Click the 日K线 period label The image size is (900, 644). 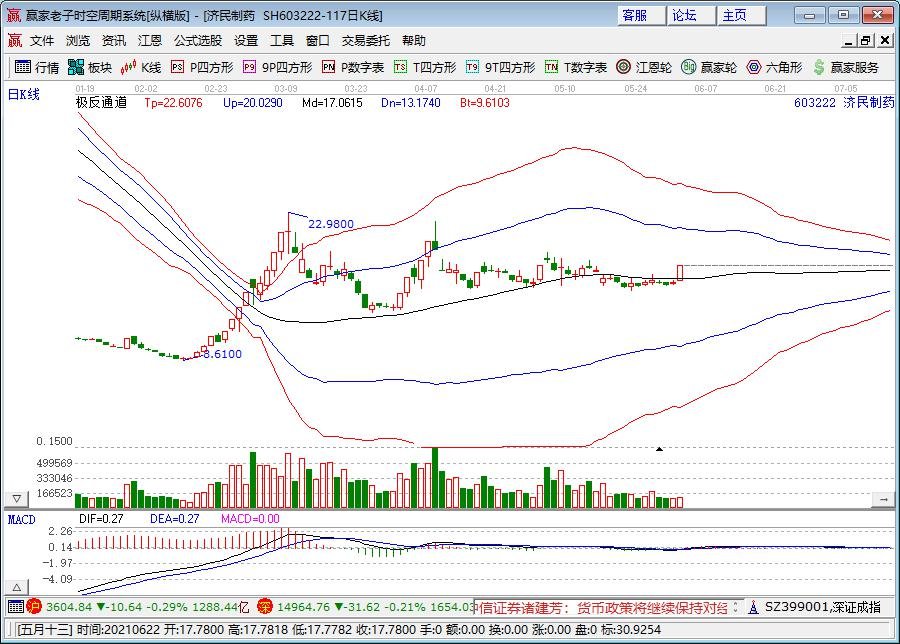coord(24,95)
